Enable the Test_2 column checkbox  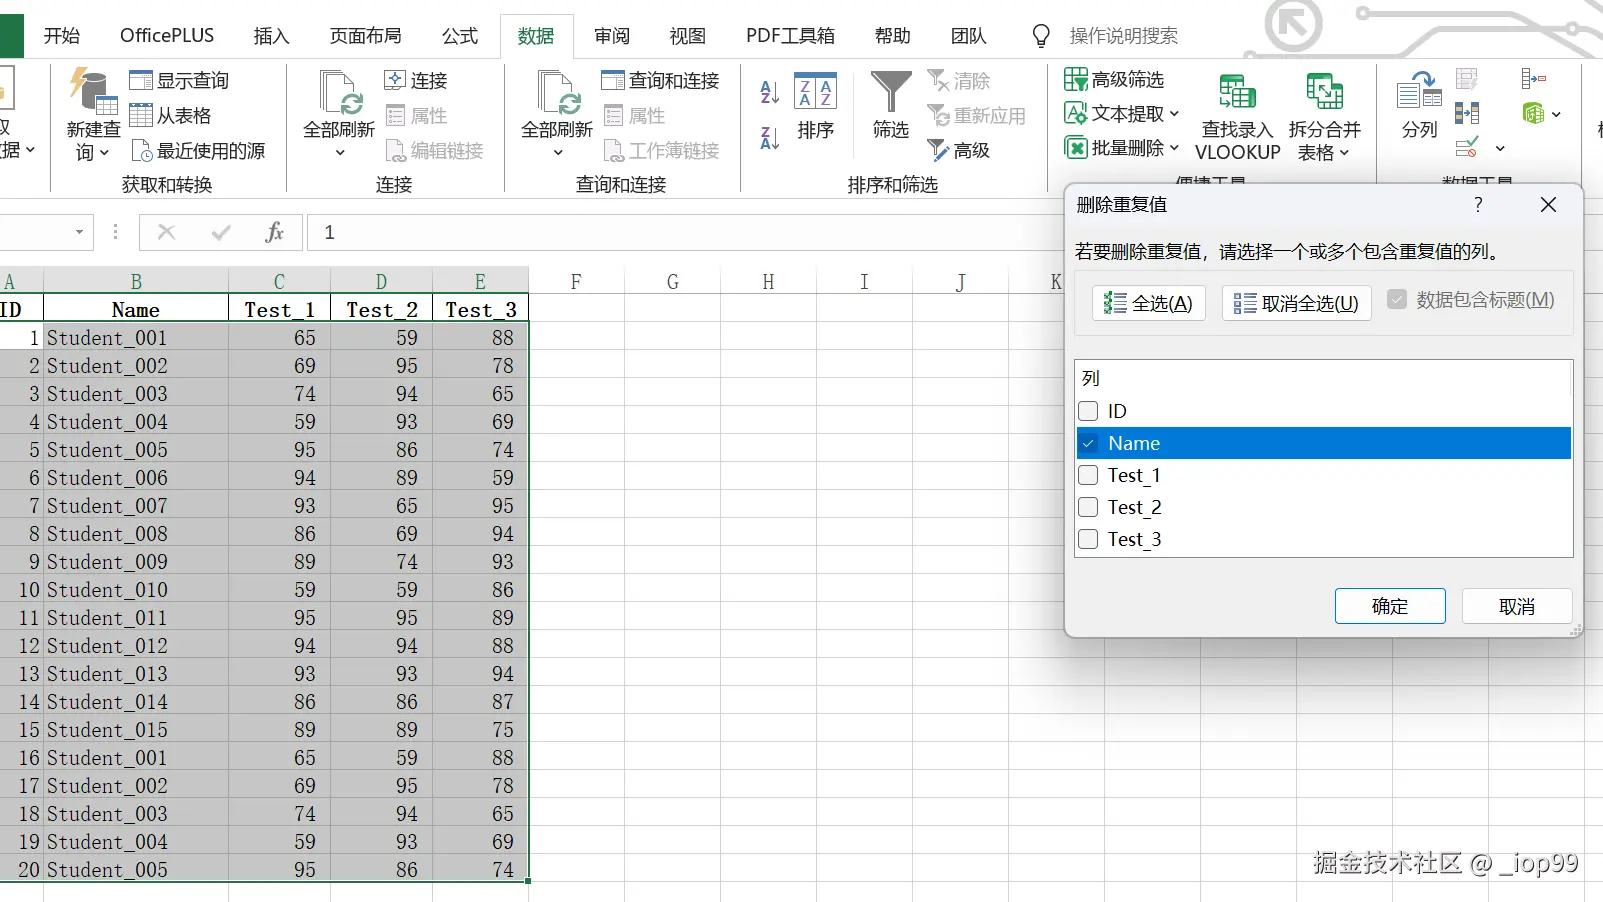pyautogui.click(x=1089, y=507)
